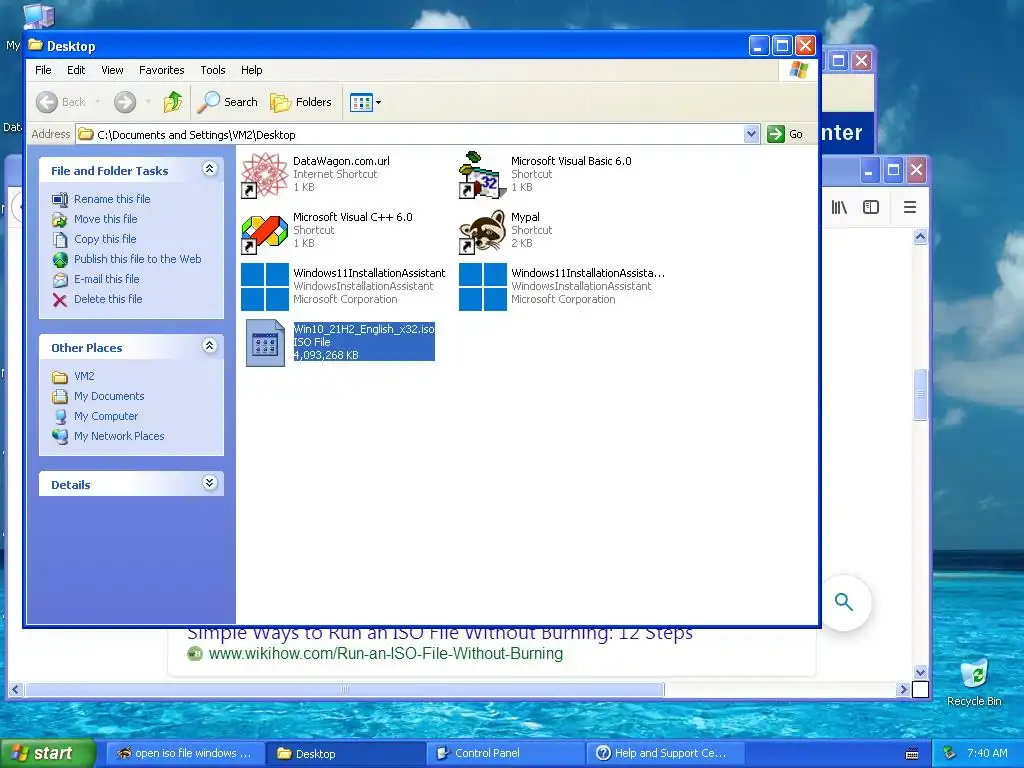Image resolution: width=1024 pixels, height=768 pixels.
Task: Open the File menu
Action: (x=43, y=70)
